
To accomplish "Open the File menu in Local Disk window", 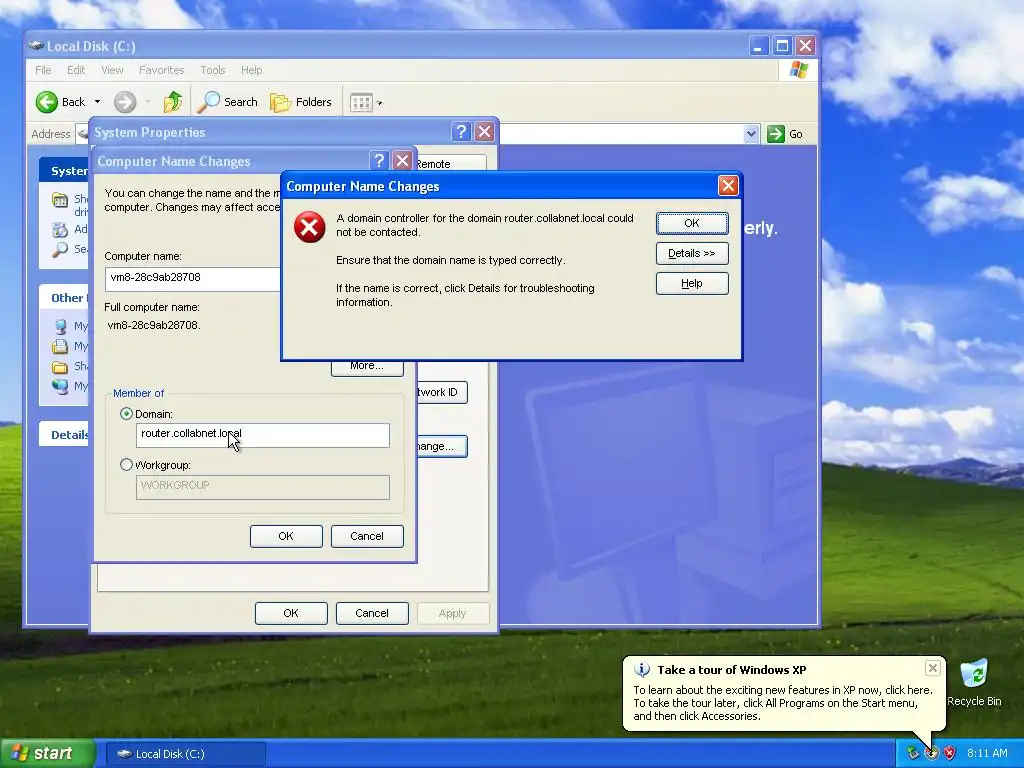I will click(x=43, y=70).
